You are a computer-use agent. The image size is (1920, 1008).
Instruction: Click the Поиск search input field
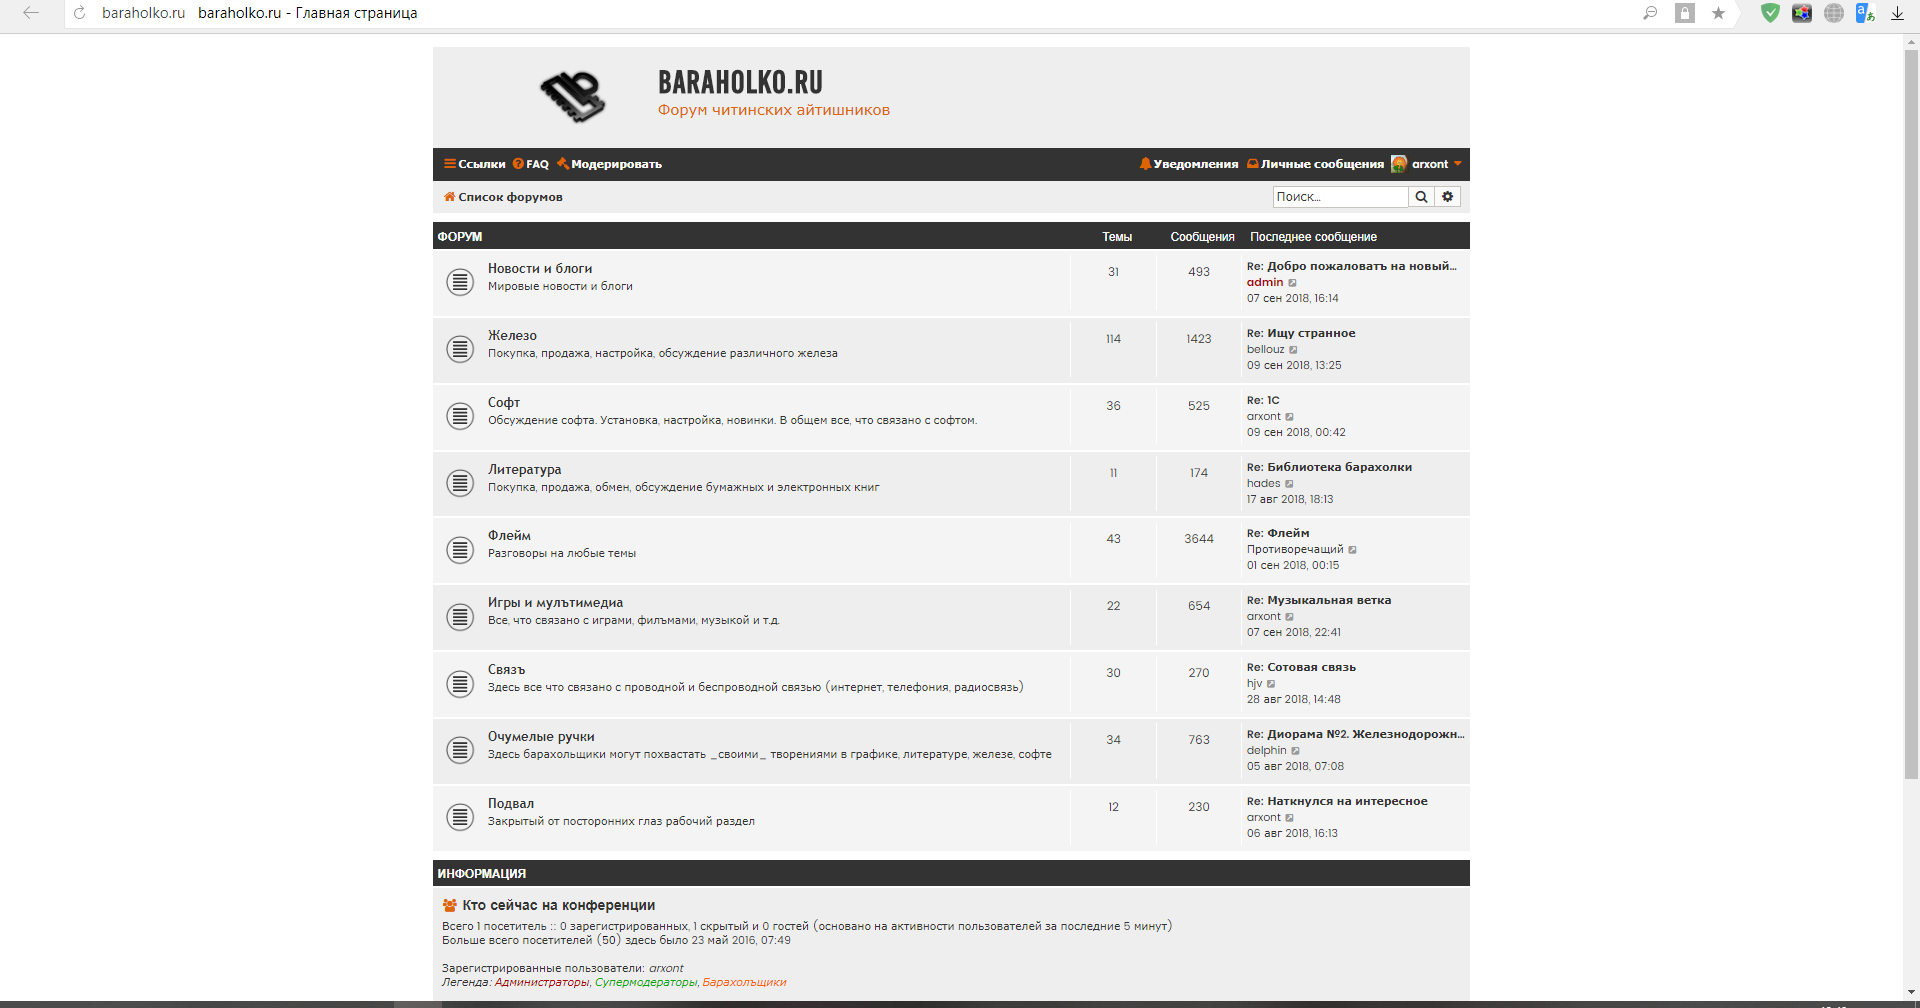coord(1339,197)
